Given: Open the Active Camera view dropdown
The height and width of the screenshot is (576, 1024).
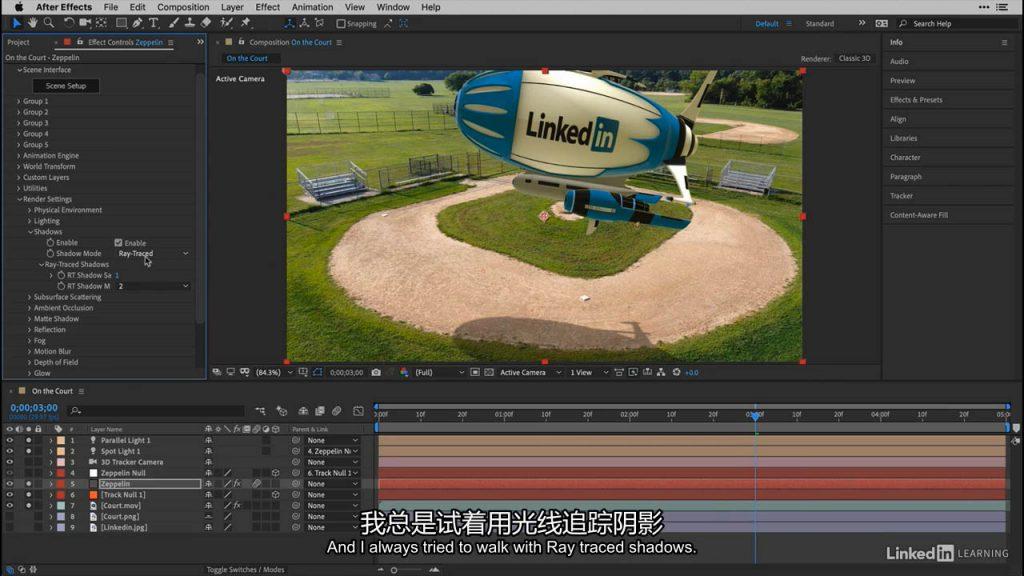Looking at the screenshot, I should [x=530, y=372].
